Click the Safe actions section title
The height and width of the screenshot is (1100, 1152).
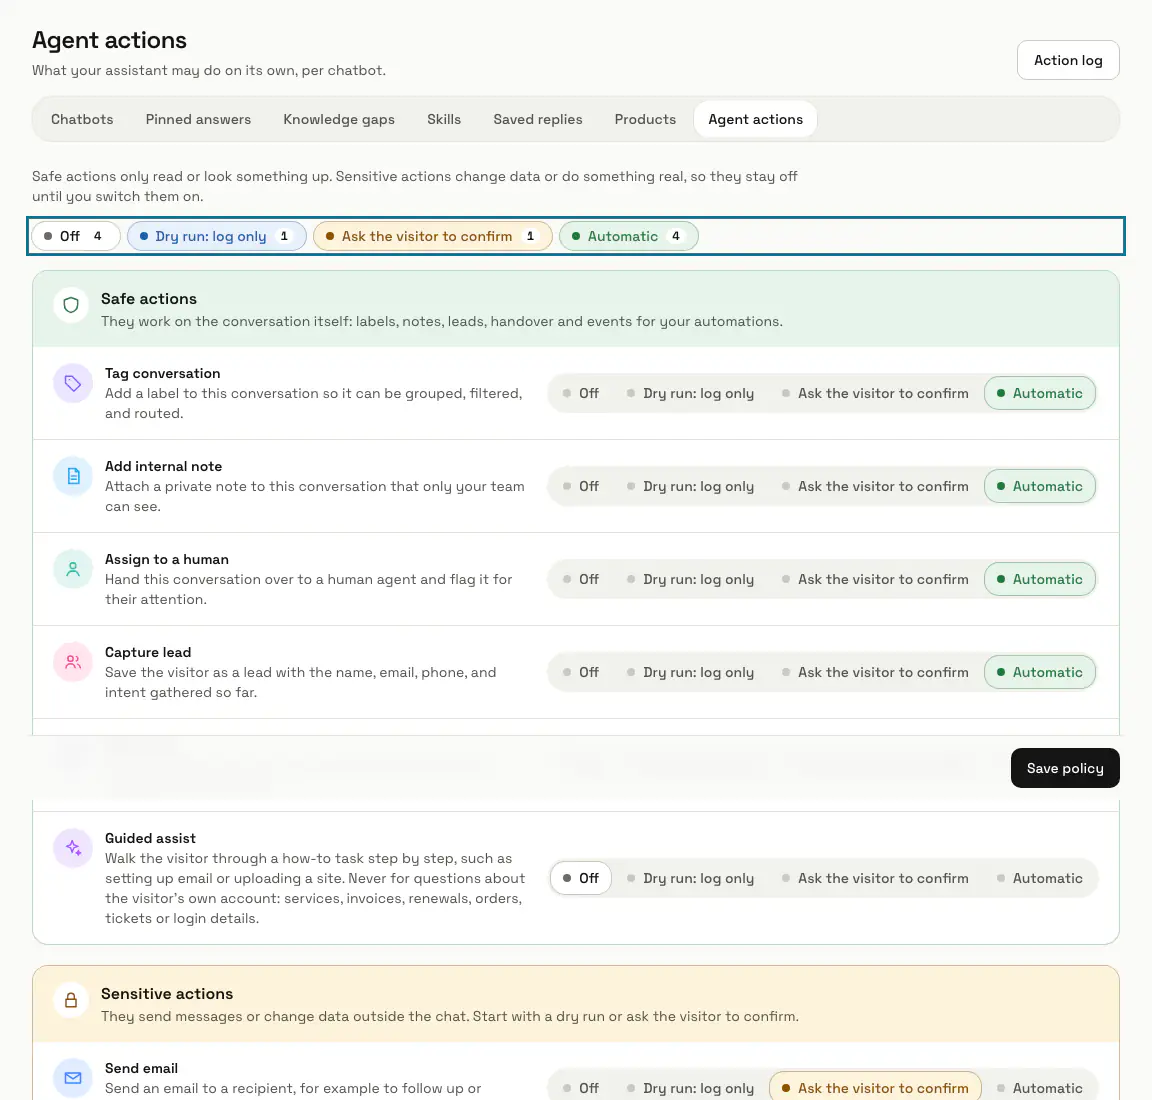(149, 299)
